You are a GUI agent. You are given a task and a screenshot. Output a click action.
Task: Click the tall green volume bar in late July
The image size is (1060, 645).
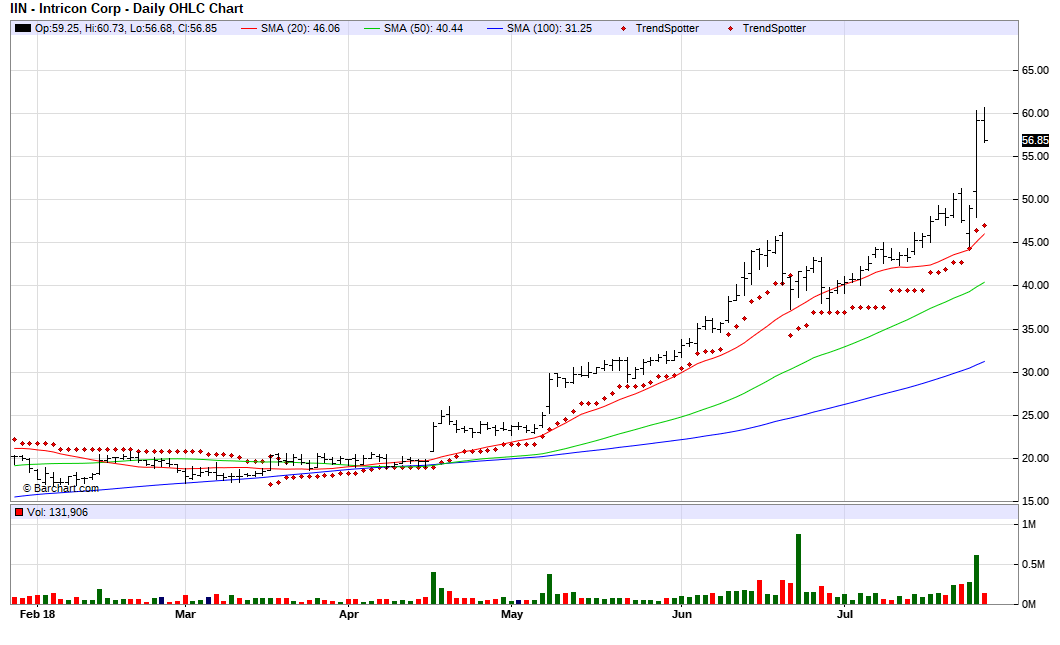[x=976, y=579]
